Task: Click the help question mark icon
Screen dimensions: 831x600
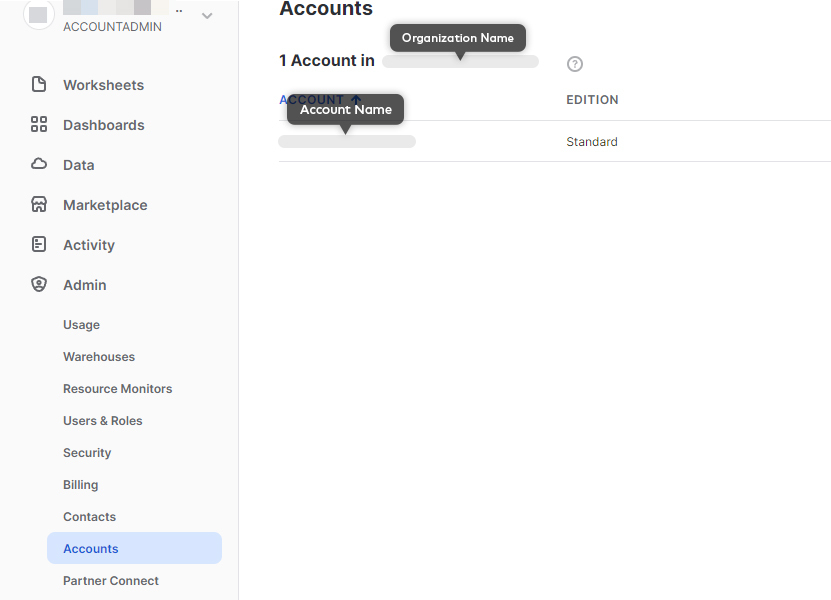Action: tap(574, 64)
